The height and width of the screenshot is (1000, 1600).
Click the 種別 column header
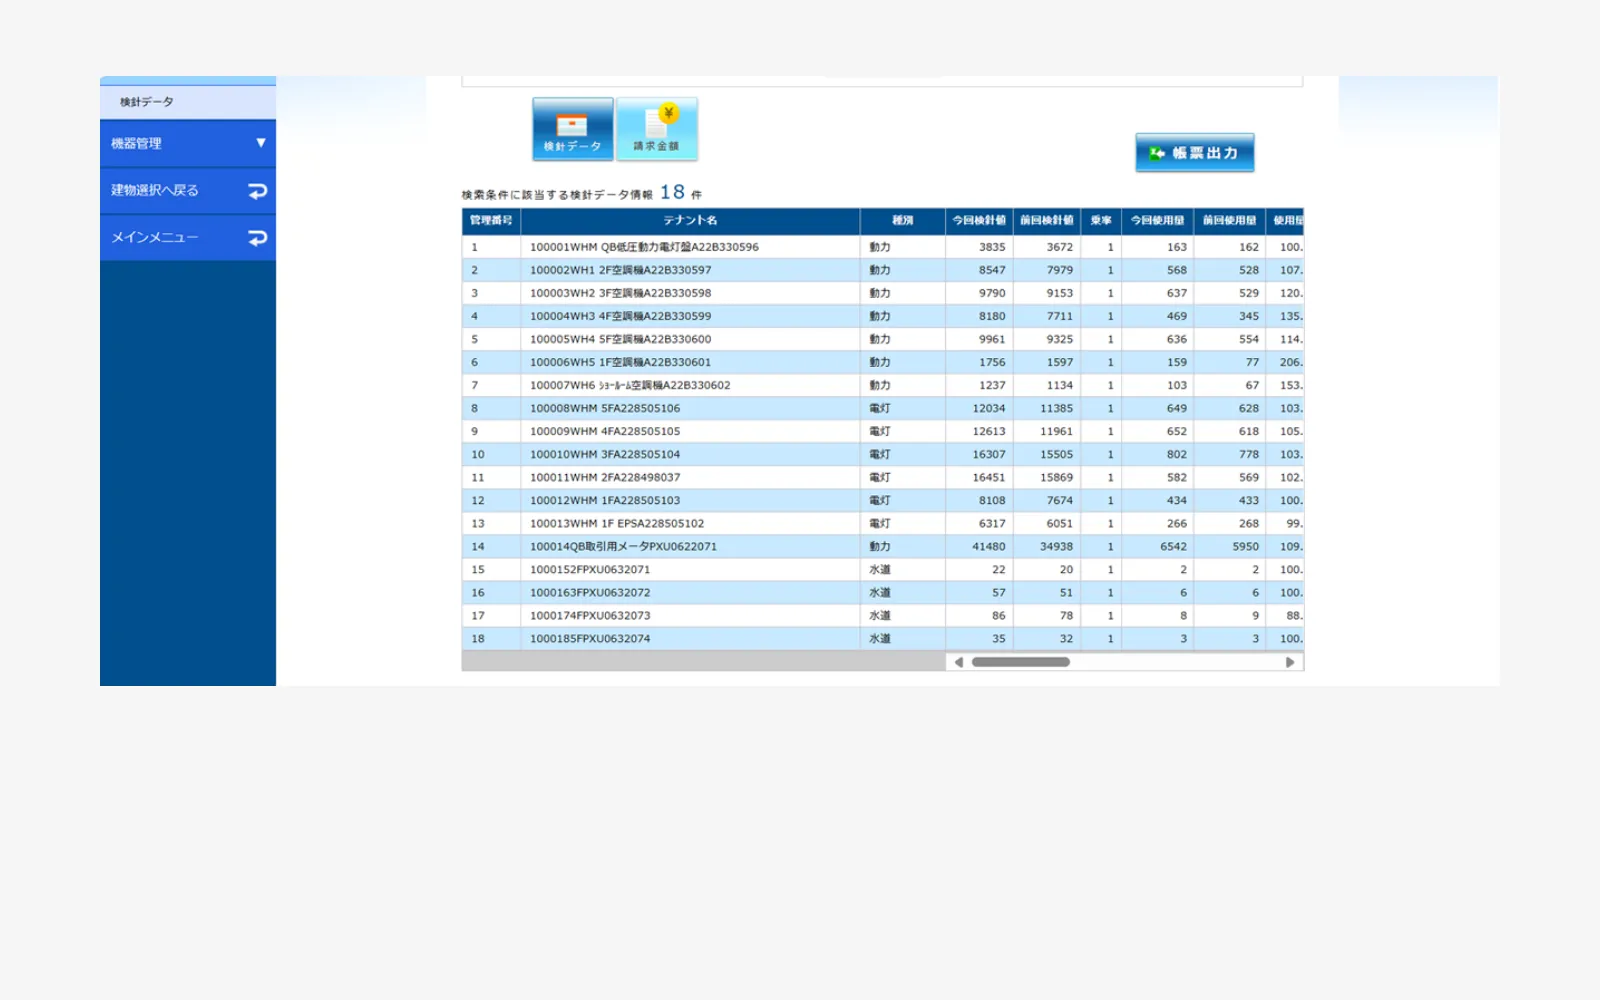click(x=902, y=221)
